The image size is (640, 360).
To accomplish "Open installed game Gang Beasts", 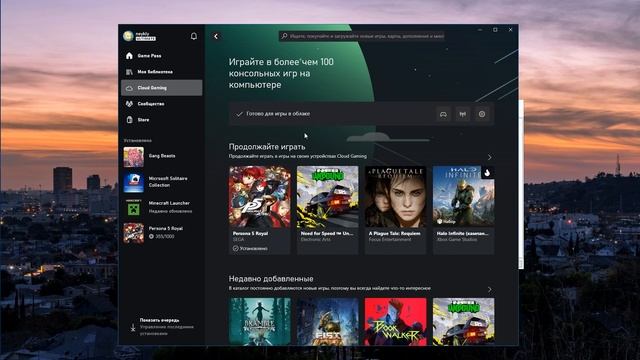I will (x=161, y=157).
